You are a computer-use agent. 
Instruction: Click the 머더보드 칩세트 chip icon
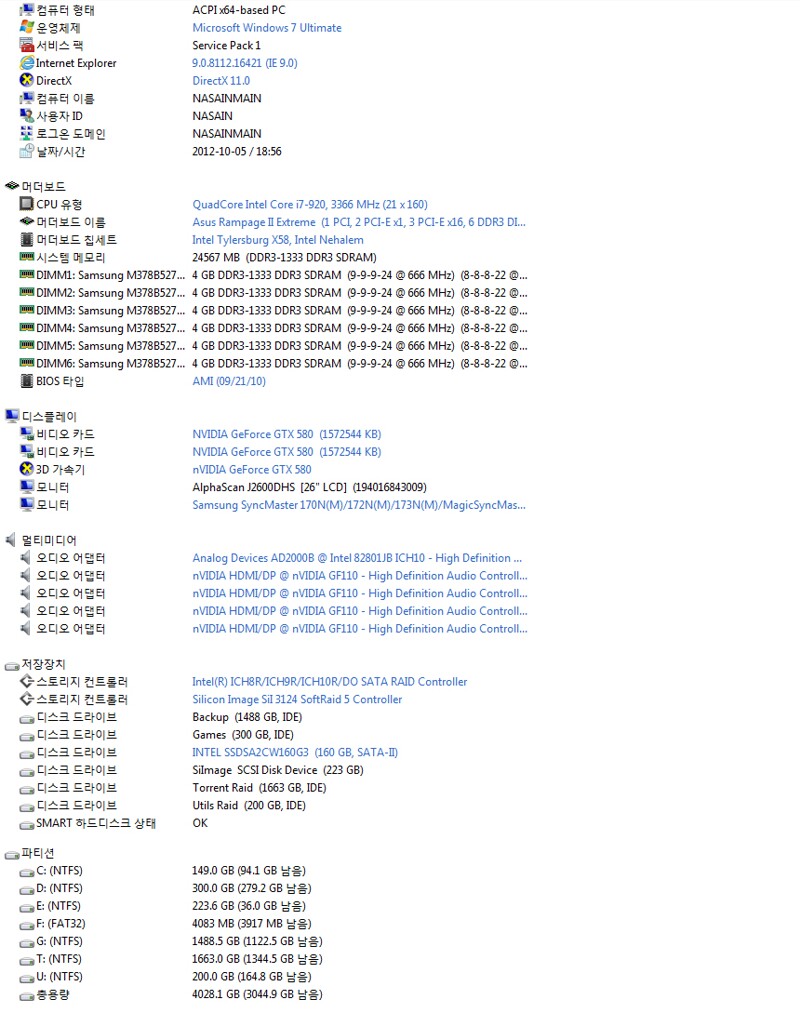[x=26, y=240]
